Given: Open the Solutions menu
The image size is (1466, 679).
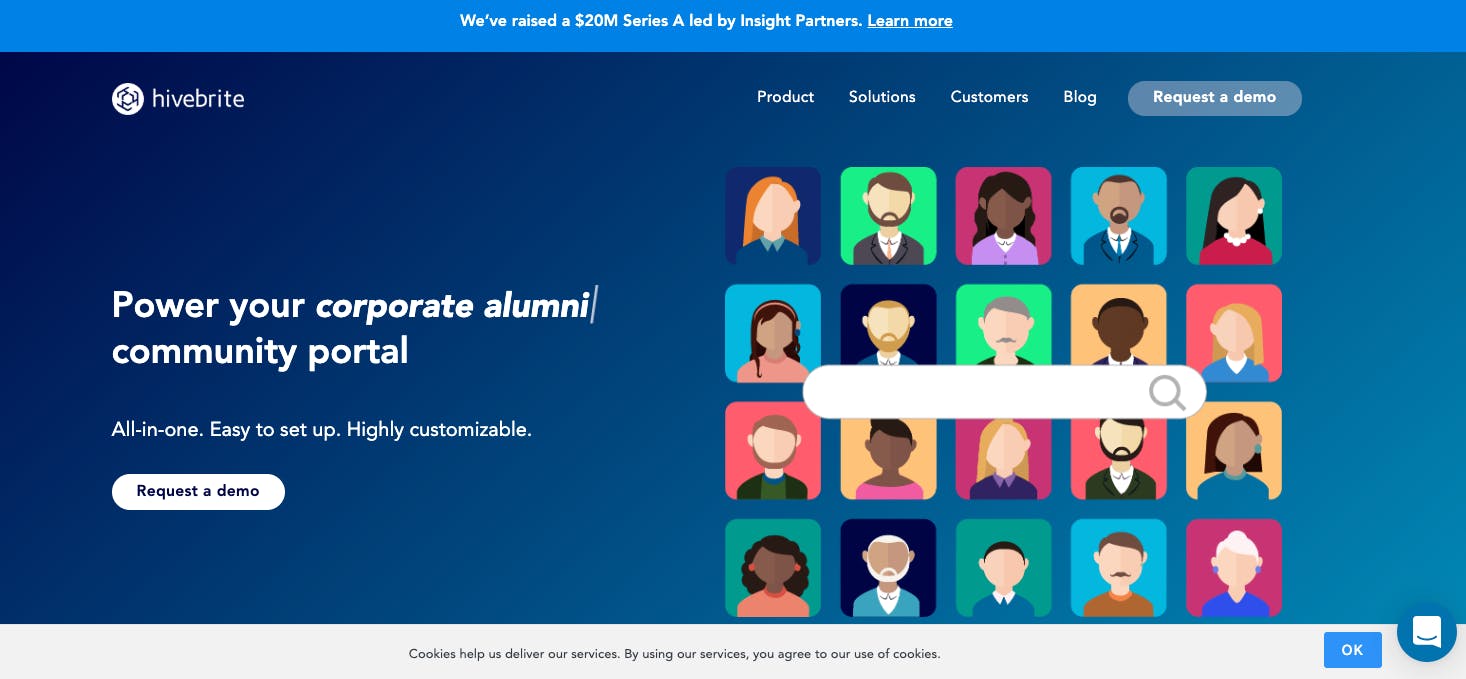Looking at the screenshot, I should coord(882,97).
